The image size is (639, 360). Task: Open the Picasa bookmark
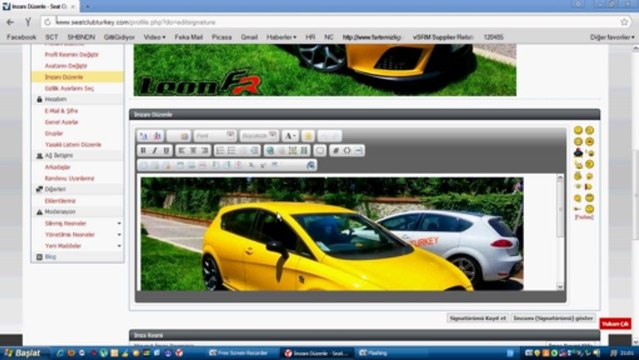tap(222, 37)
